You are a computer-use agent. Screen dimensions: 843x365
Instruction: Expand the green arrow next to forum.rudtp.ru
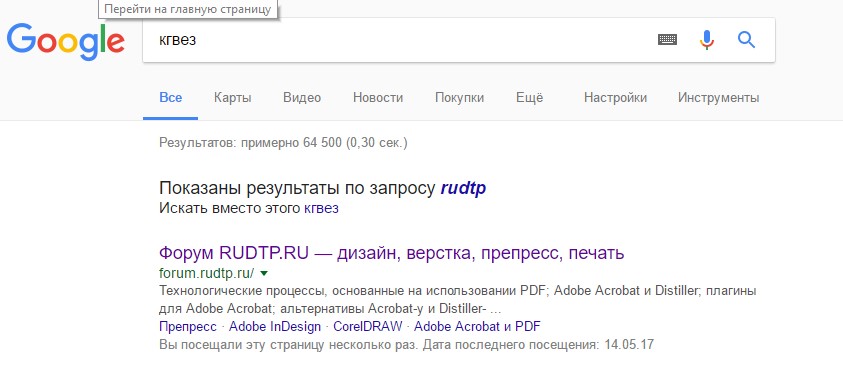click(x=264, y=273)
